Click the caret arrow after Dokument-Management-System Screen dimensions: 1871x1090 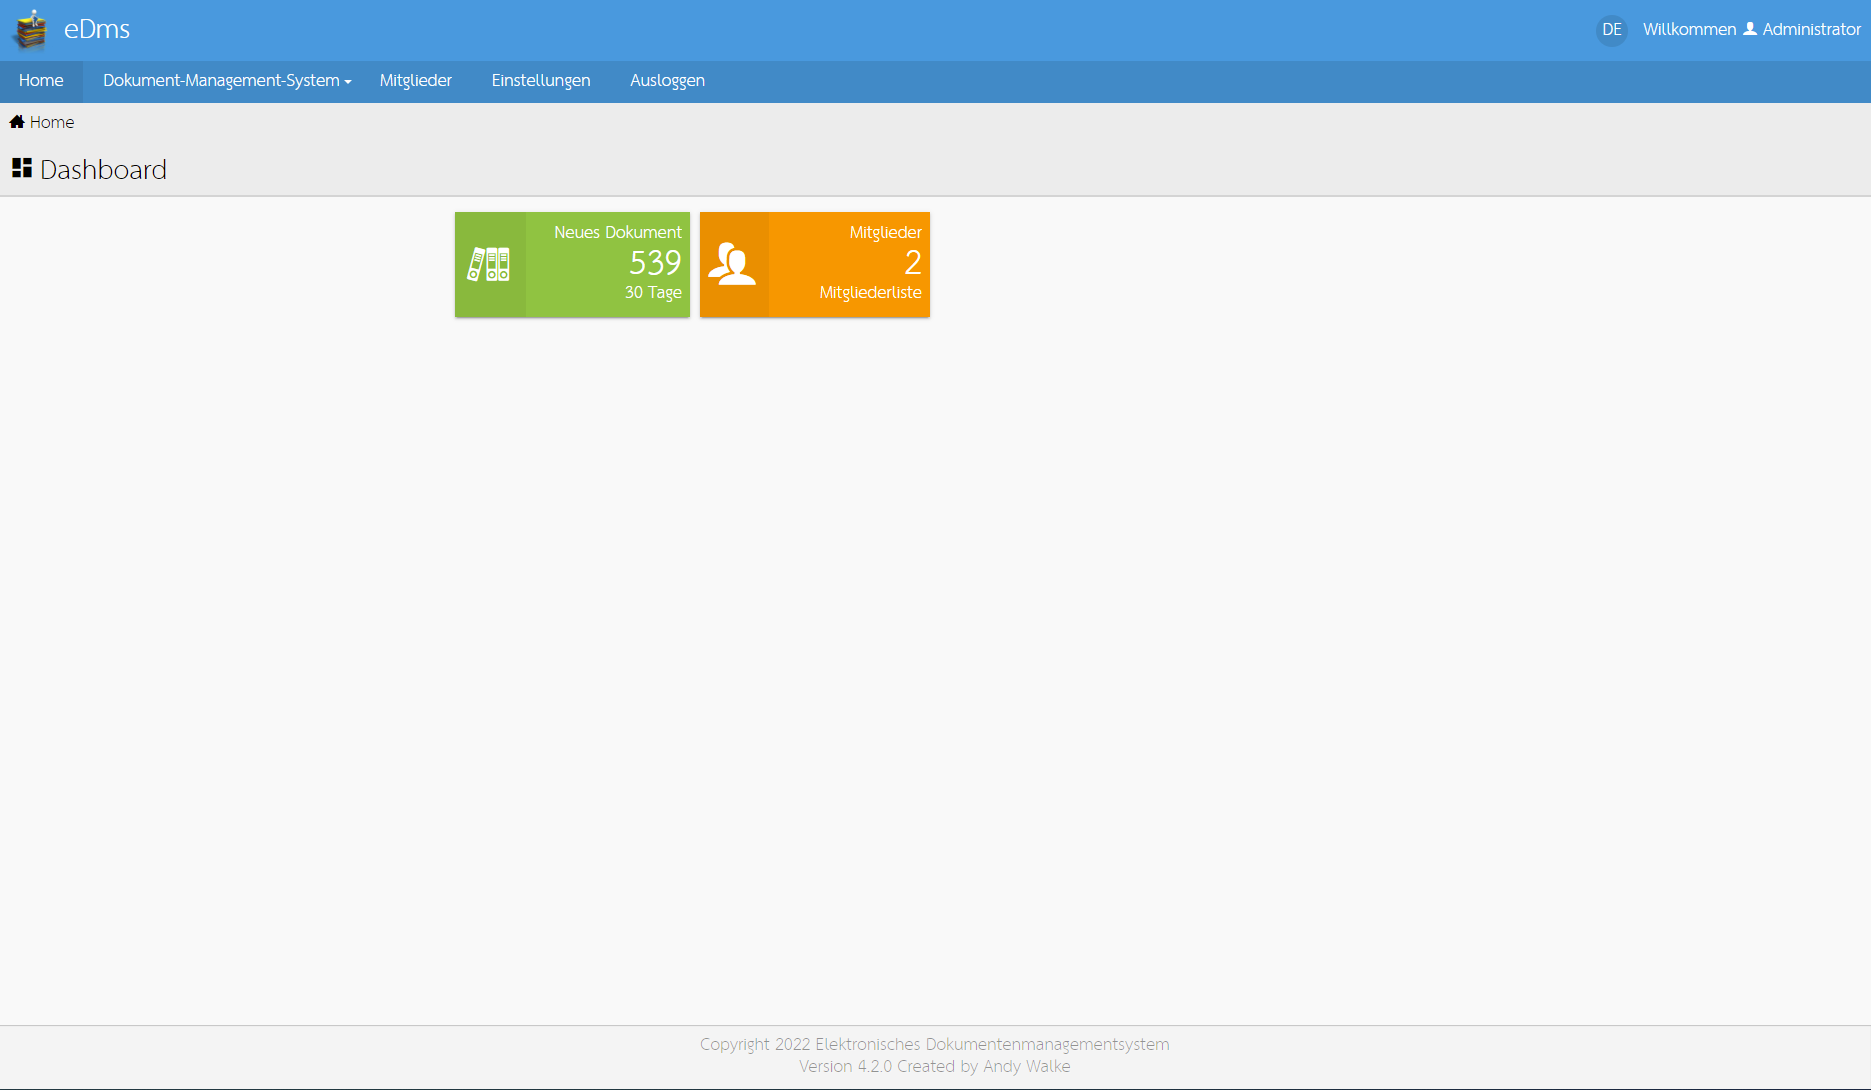(348, 82)
